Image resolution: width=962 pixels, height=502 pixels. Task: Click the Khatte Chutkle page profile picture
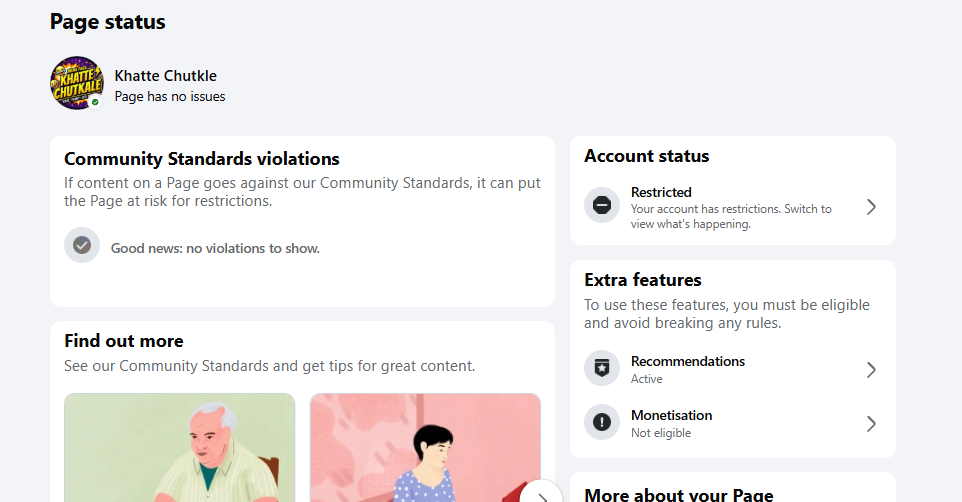pos(77,83)
